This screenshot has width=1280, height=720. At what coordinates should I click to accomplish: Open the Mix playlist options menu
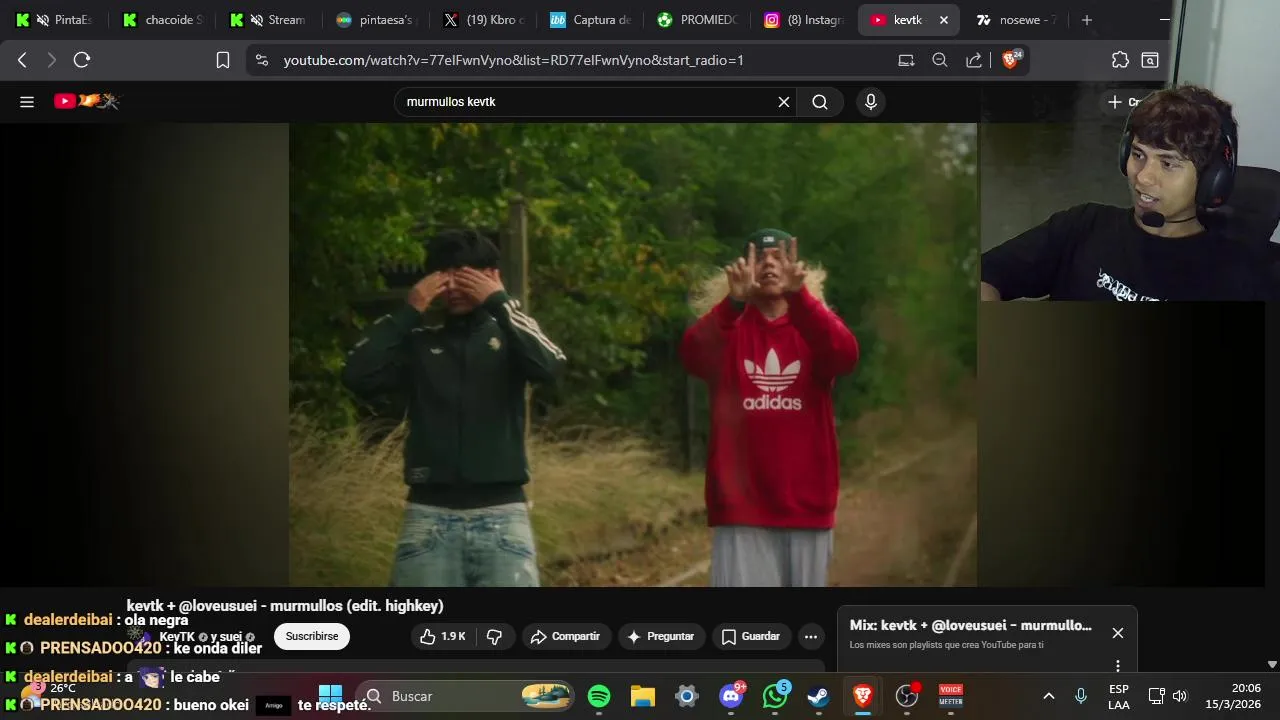pos(1118,666)
